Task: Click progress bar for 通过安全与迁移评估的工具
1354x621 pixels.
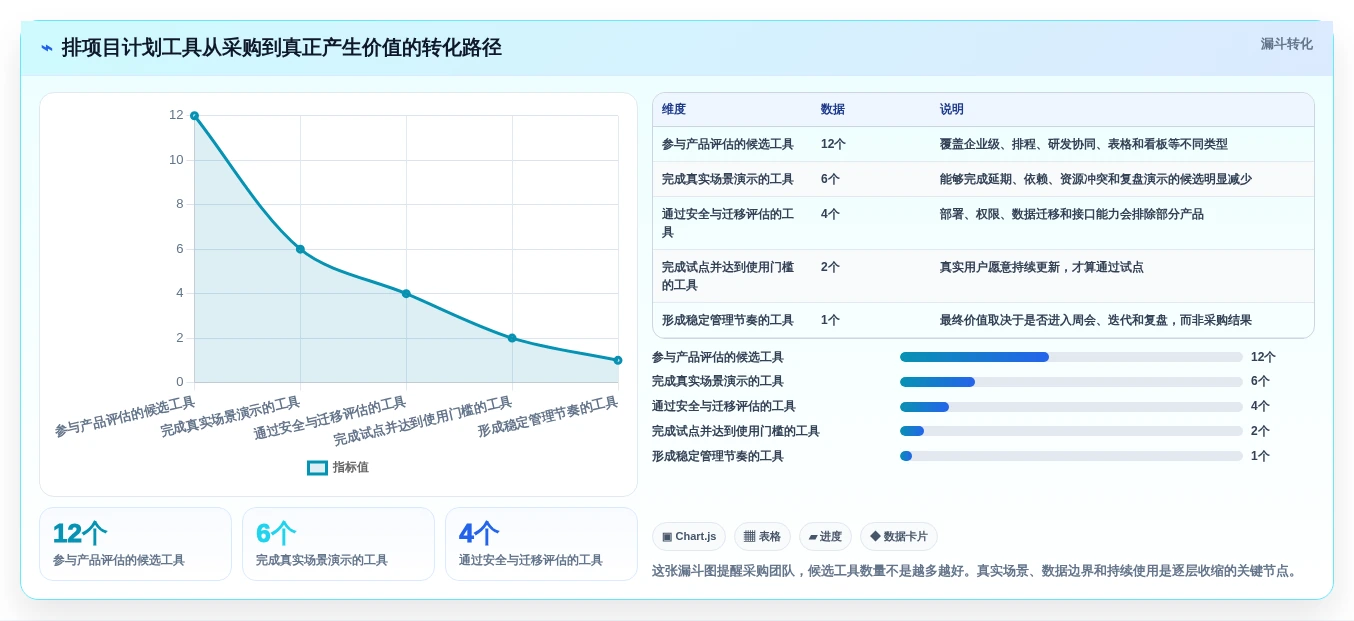Action: coord(1071,406)
